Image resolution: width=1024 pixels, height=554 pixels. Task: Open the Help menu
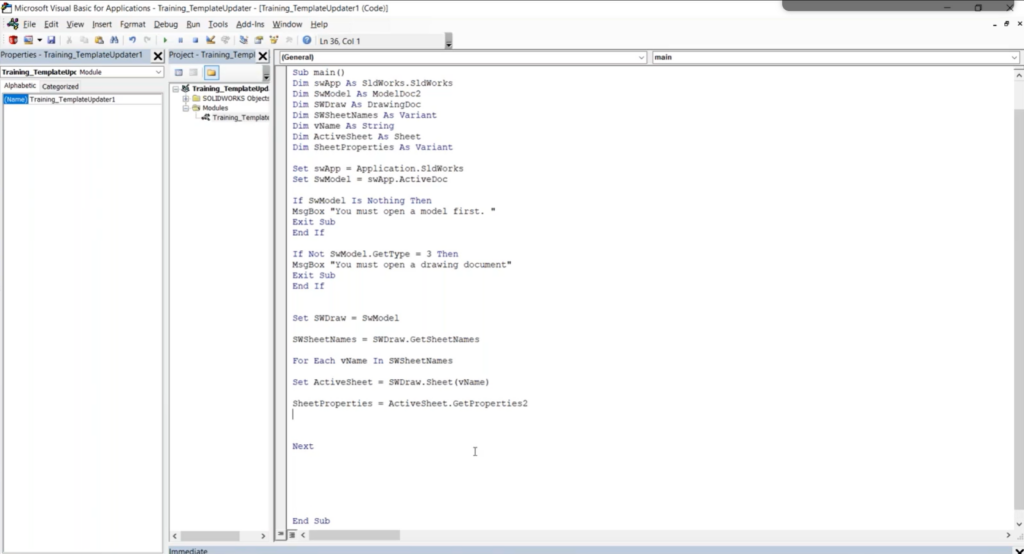click(x=319, y=24)
